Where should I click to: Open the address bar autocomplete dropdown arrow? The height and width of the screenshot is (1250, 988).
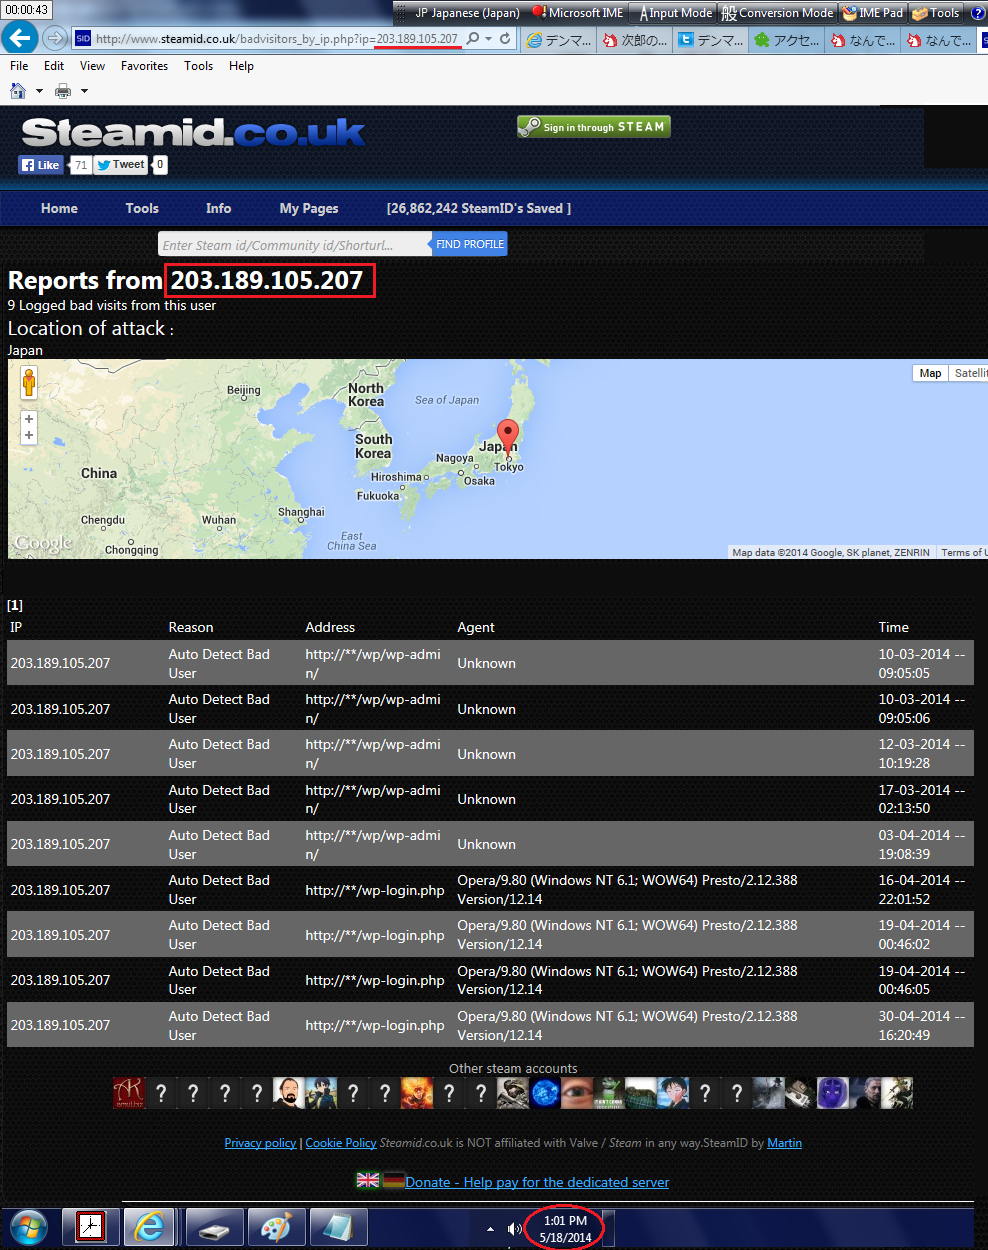tap(488, 39)
